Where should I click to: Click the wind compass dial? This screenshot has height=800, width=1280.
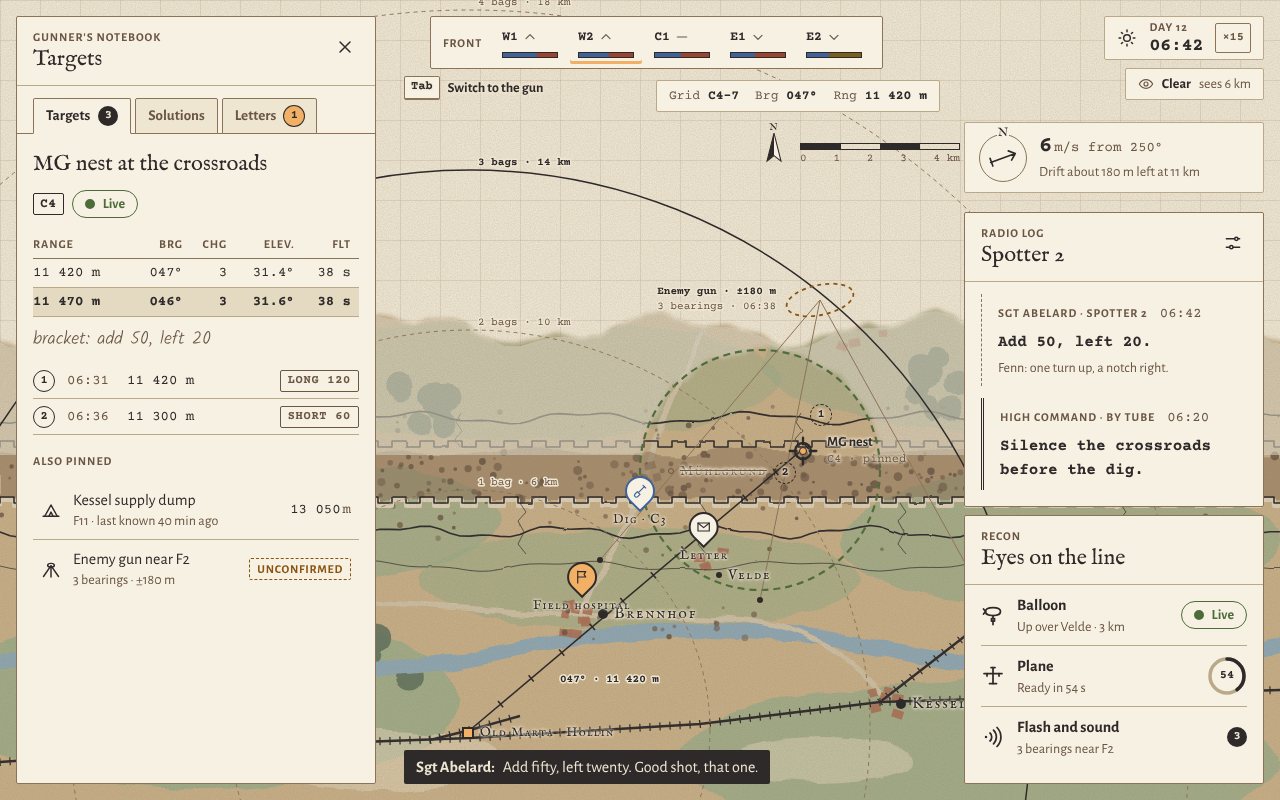(1003, 157)
